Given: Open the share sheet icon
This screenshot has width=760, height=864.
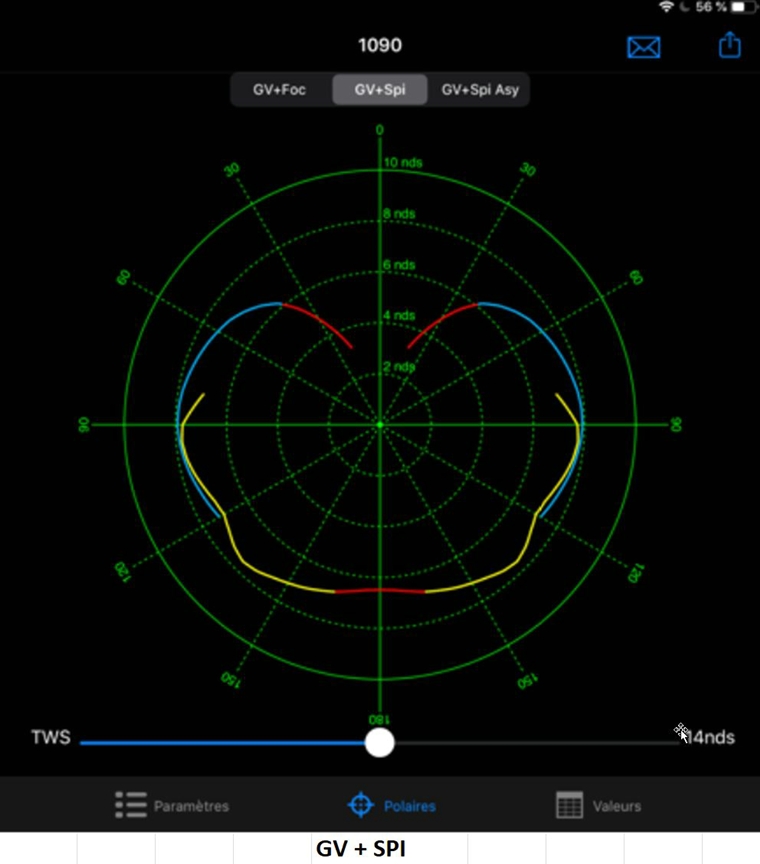Looking at the screenshot, I should tap(730, 46).
